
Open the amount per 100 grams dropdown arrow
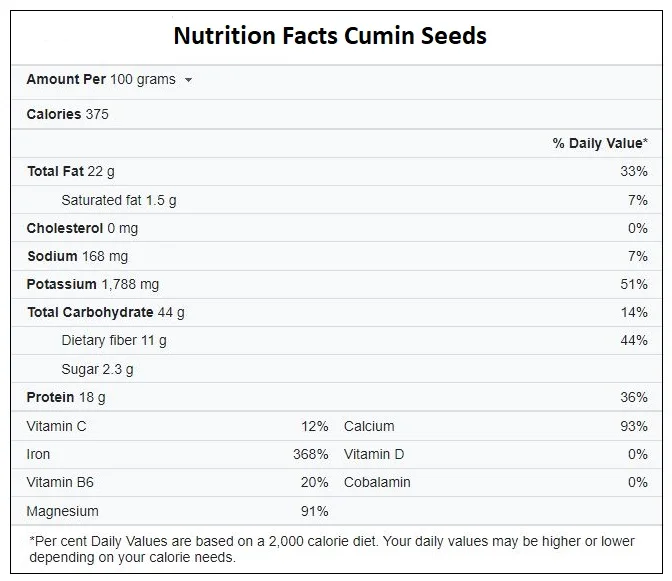(x=189, y=80)
